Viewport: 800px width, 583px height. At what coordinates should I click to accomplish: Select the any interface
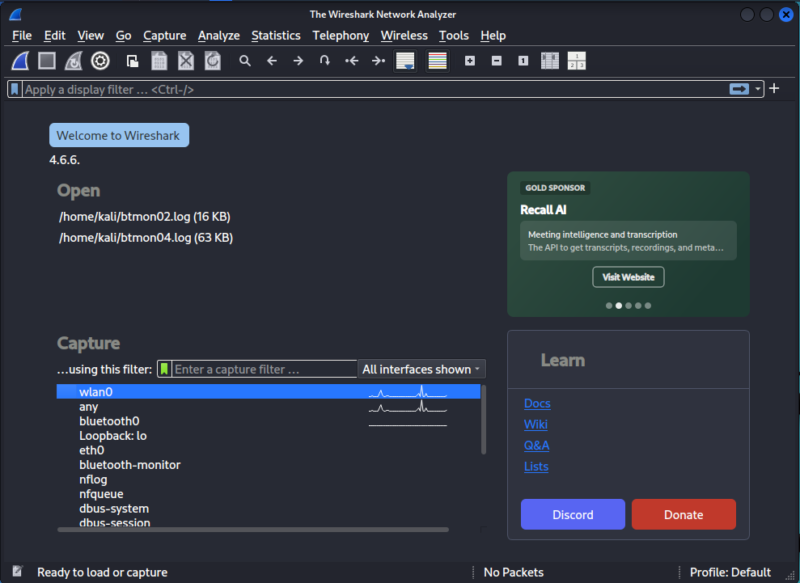click(x=268, y=407)
